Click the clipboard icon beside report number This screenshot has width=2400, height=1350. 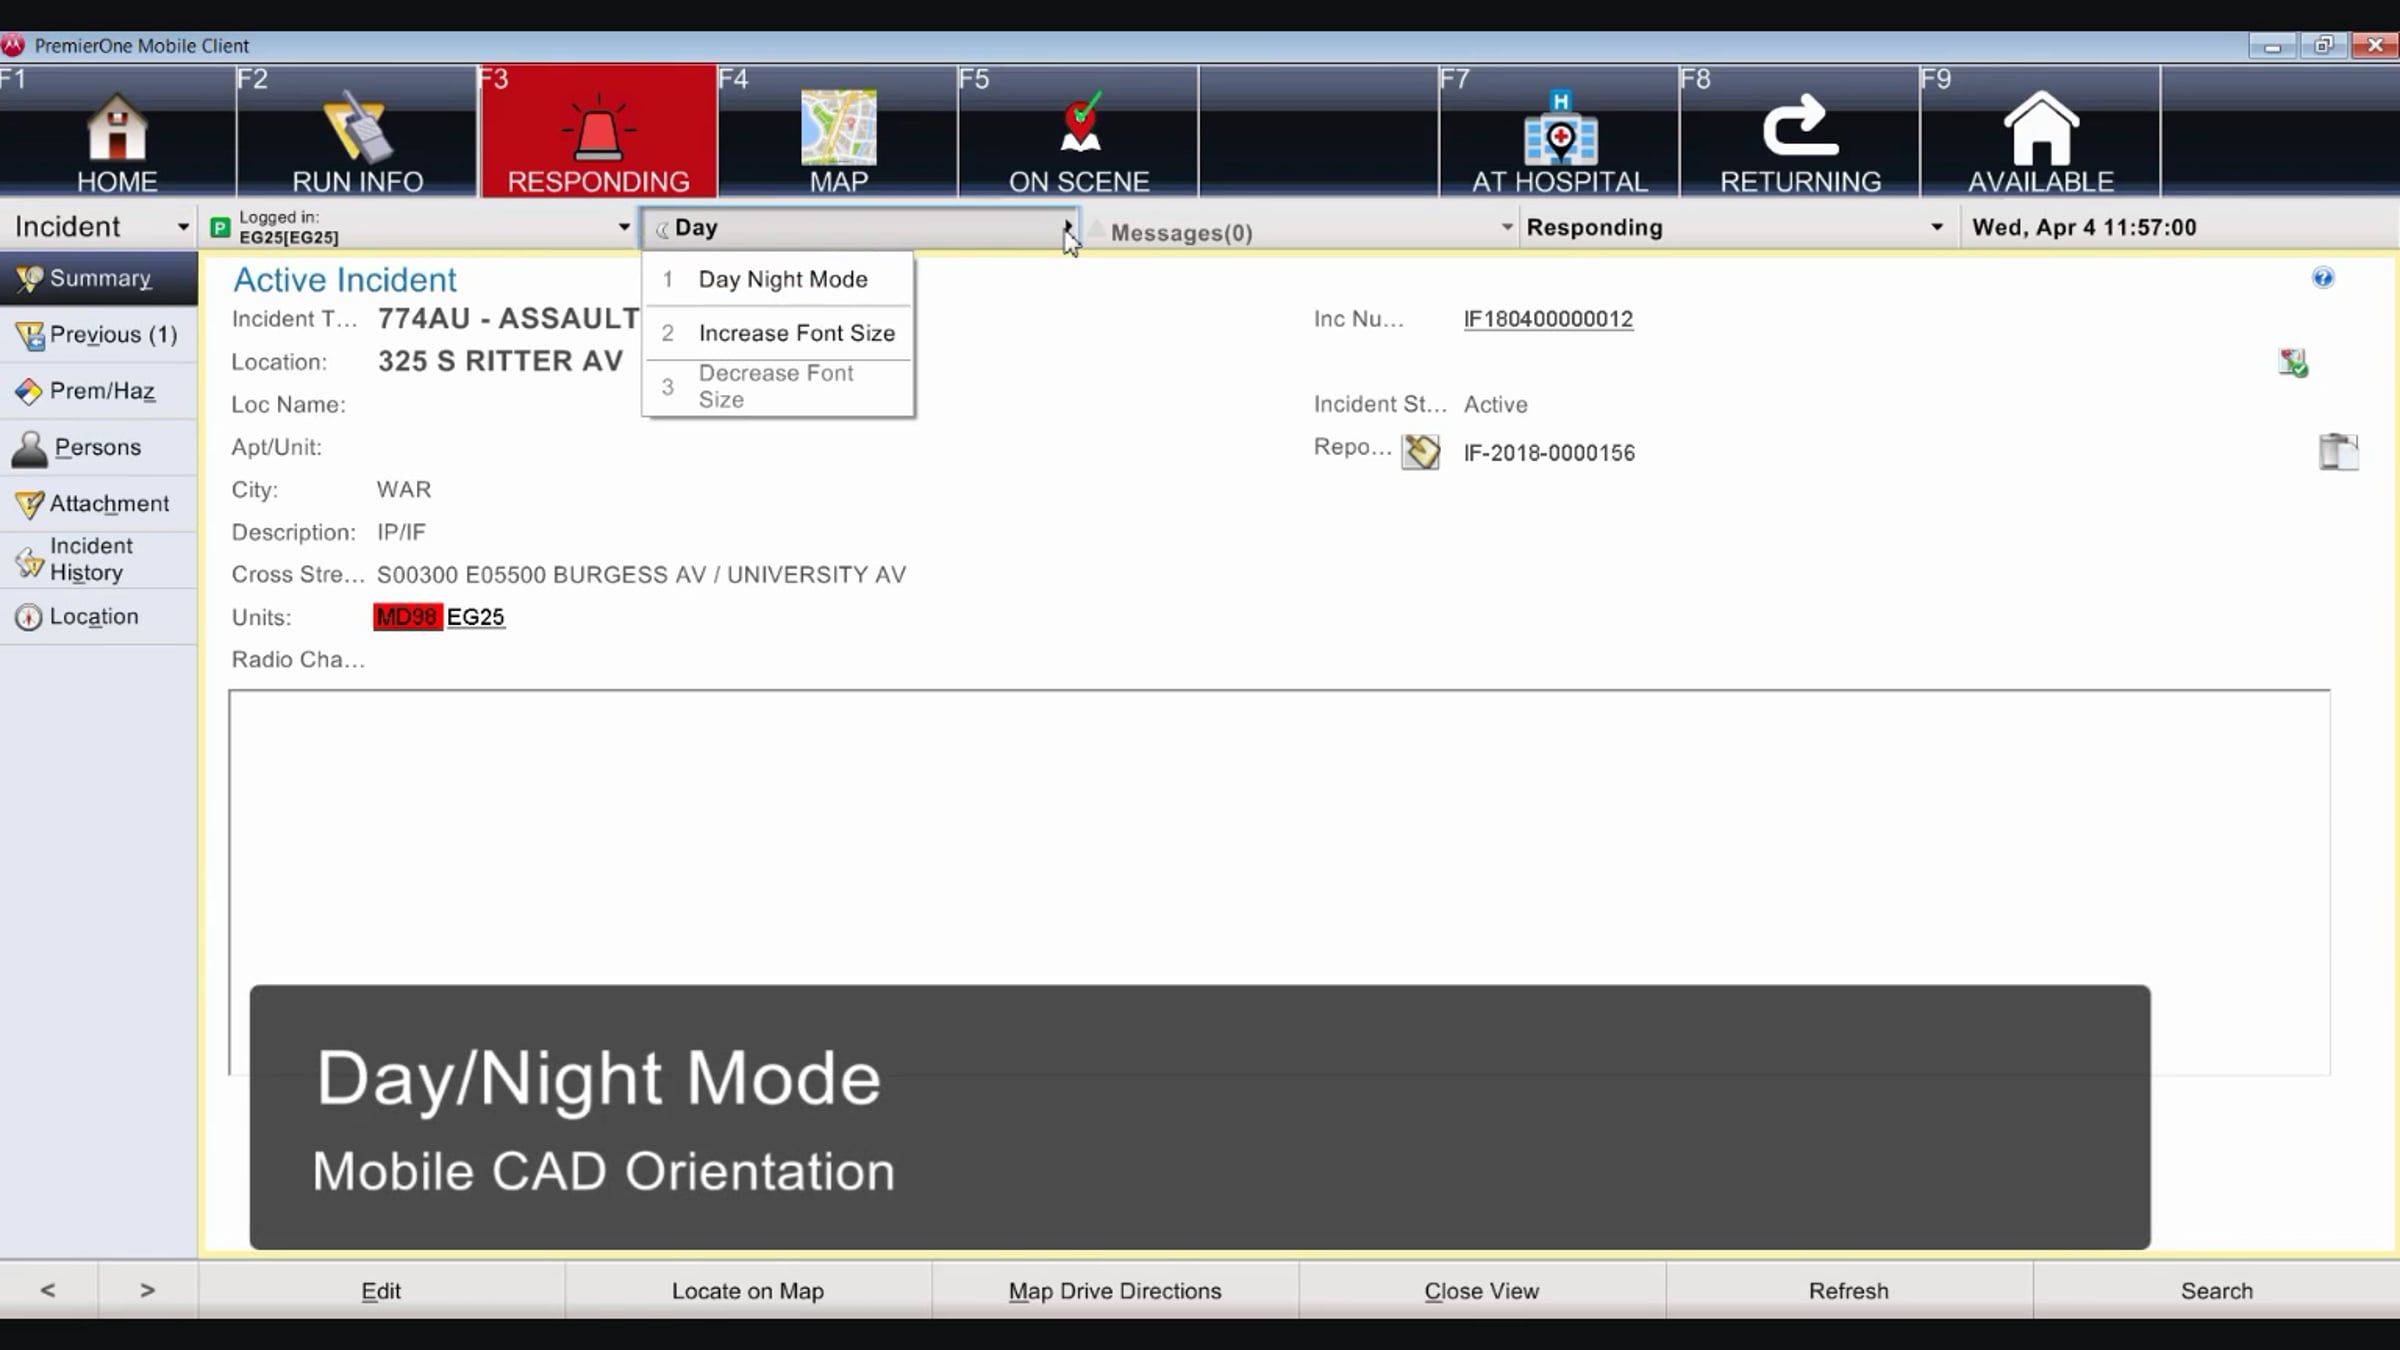tap(2338, 451)
